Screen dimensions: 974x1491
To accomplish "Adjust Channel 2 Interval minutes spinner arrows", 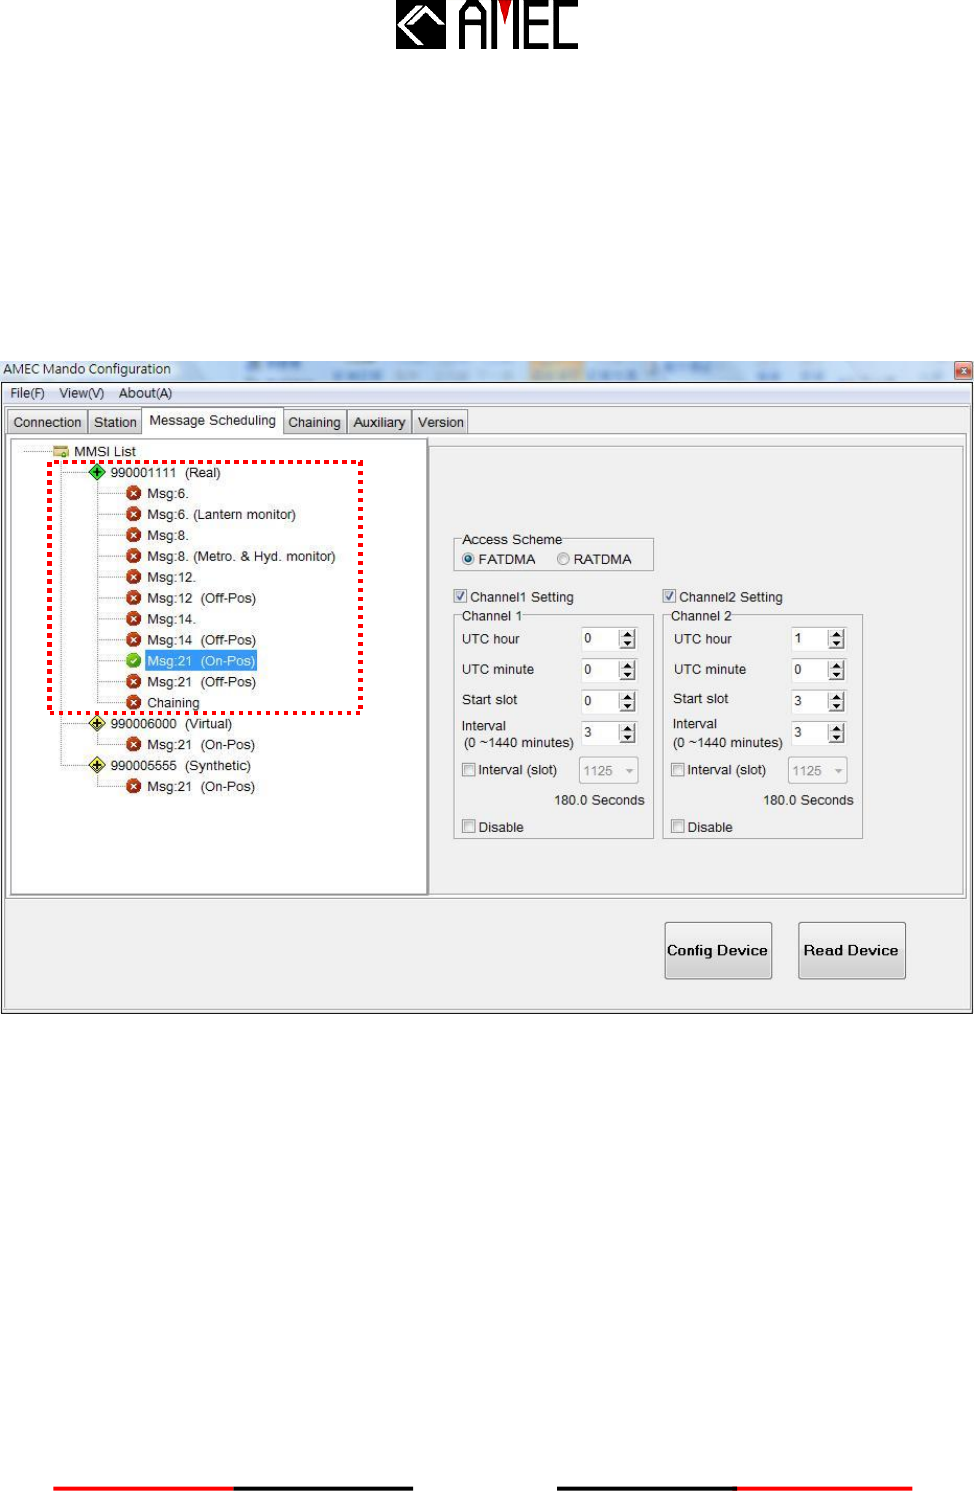I will pos(837,733).
